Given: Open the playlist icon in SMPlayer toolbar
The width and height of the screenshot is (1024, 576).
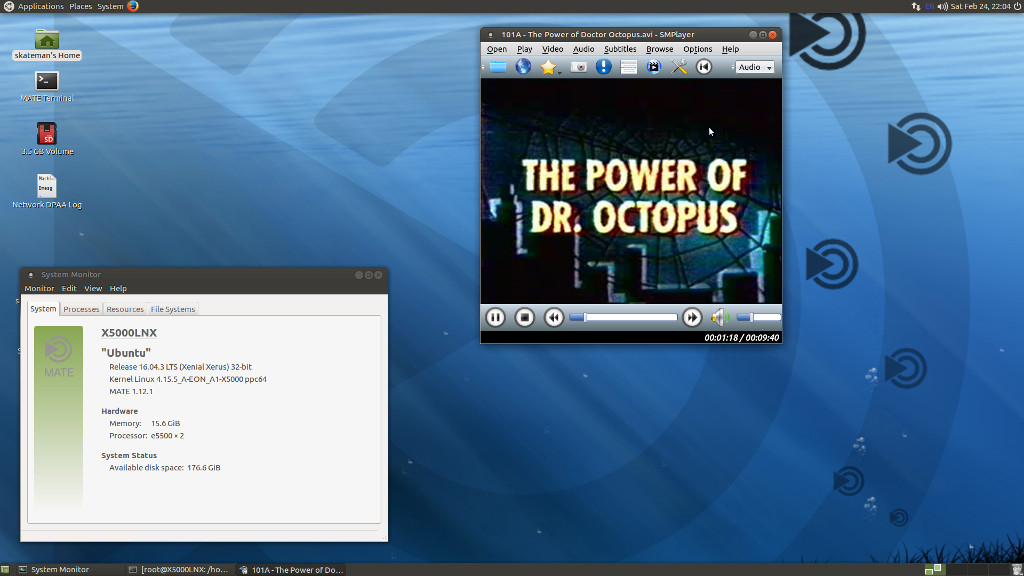Looking at the screenshot, I should [x=628, y=67].
